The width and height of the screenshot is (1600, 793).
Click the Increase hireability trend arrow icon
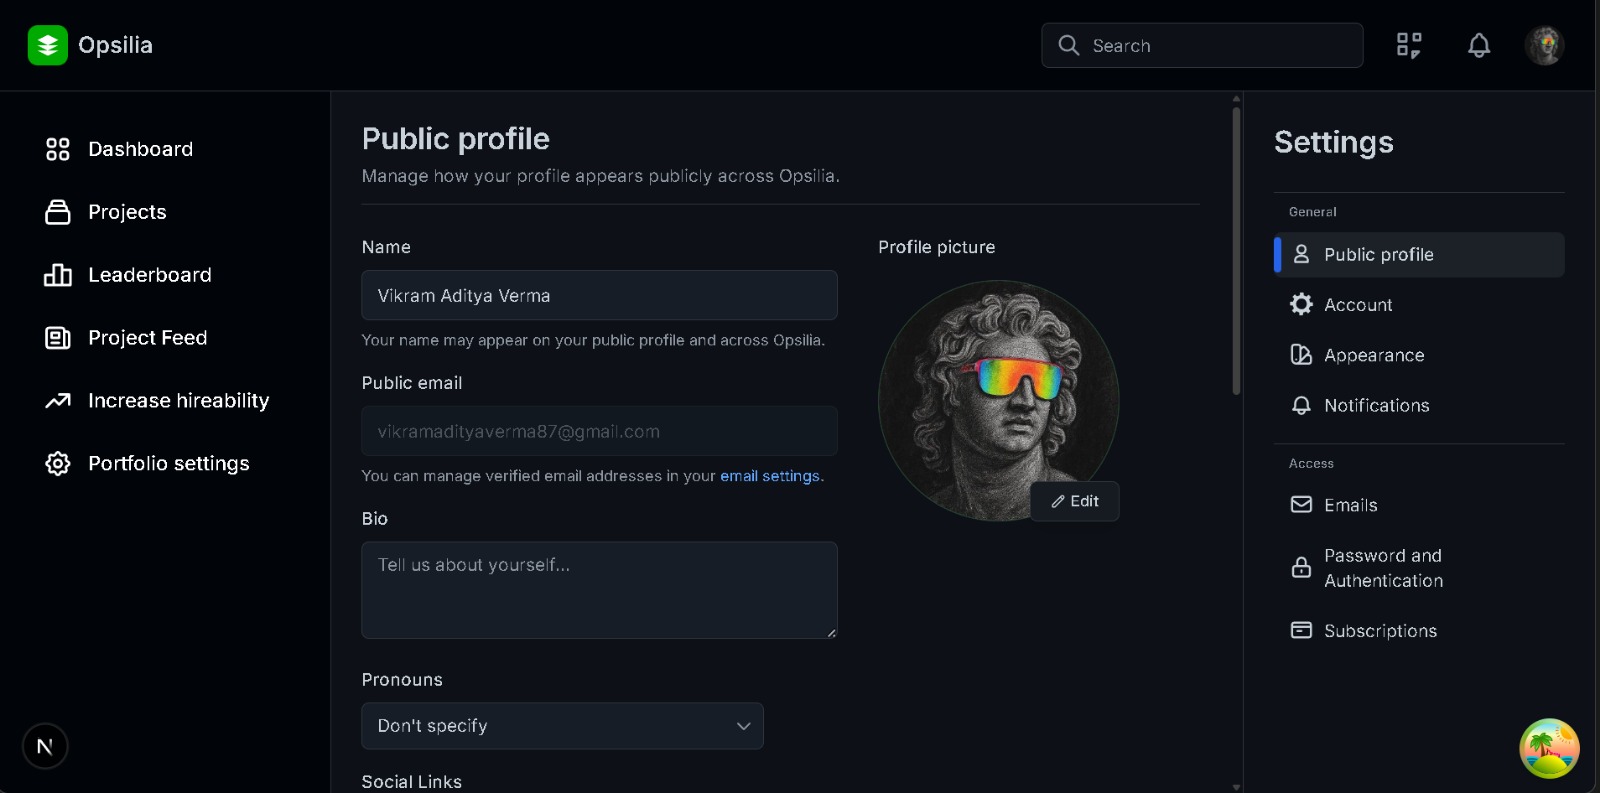[58, 401]
